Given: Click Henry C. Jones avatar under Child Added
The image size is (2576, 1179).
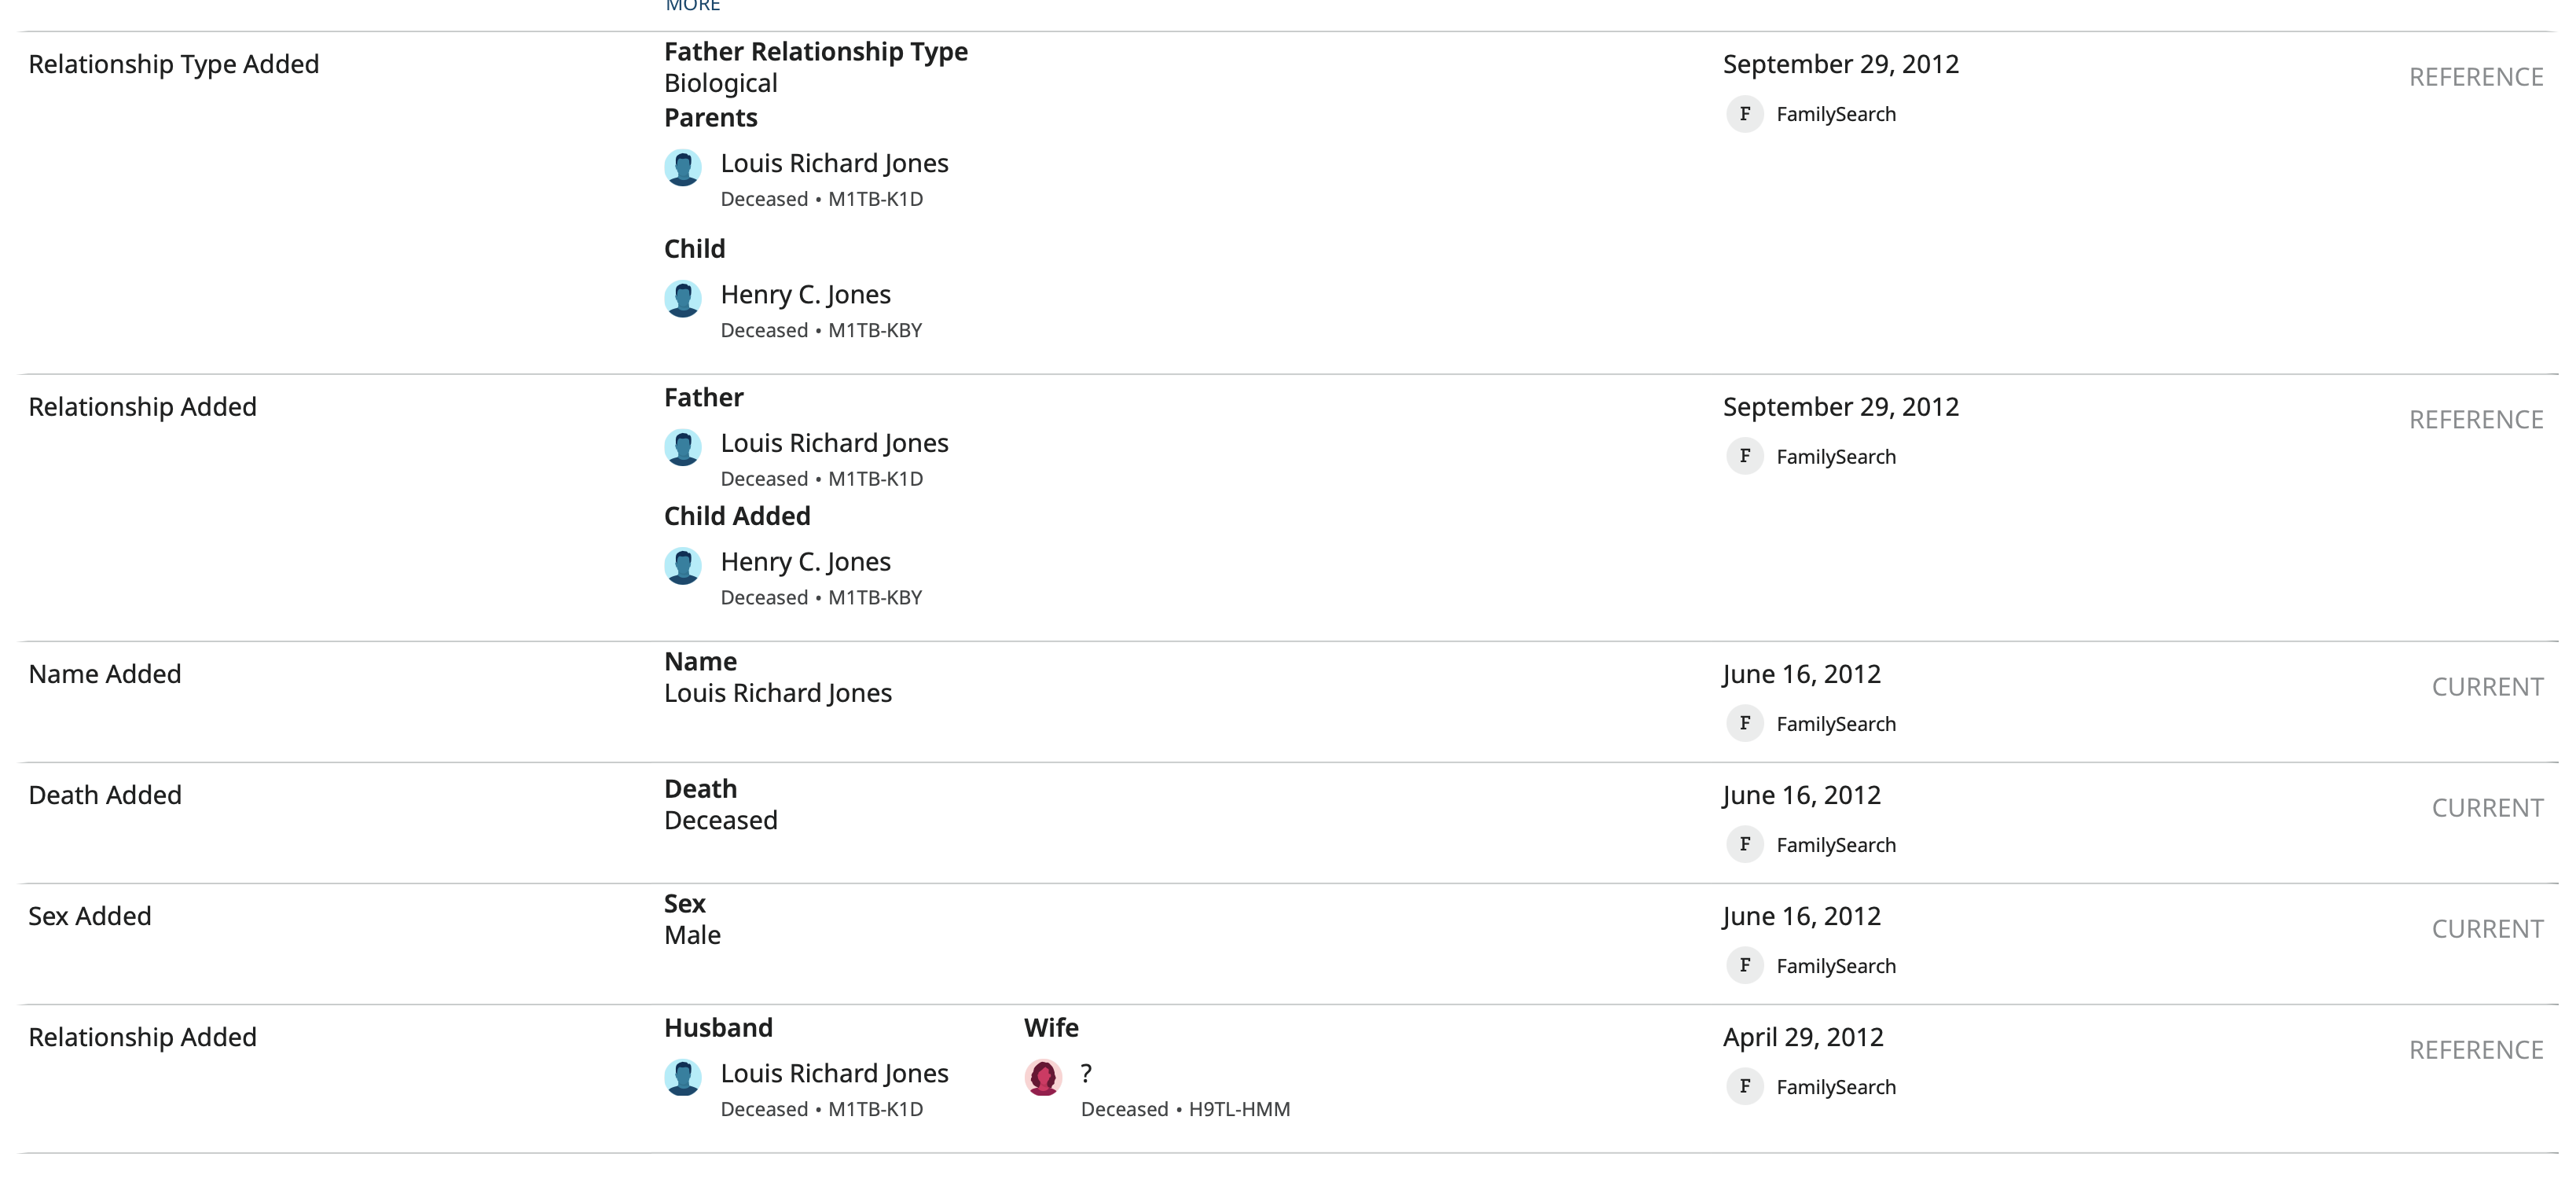Looking at the screenshot, I should coord(683,566).
